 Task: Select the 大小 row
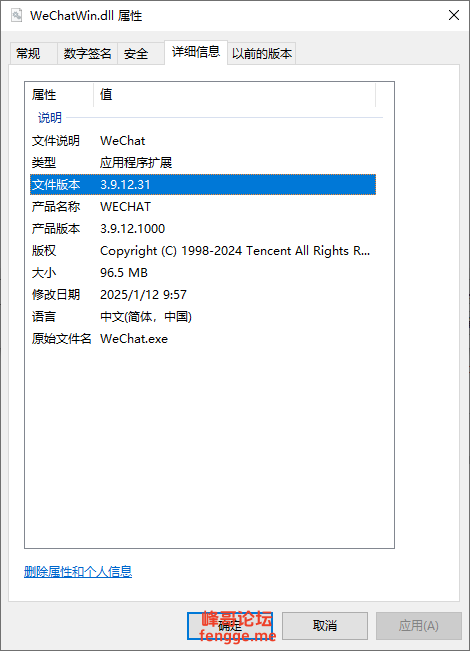click(x=203, y=273)
